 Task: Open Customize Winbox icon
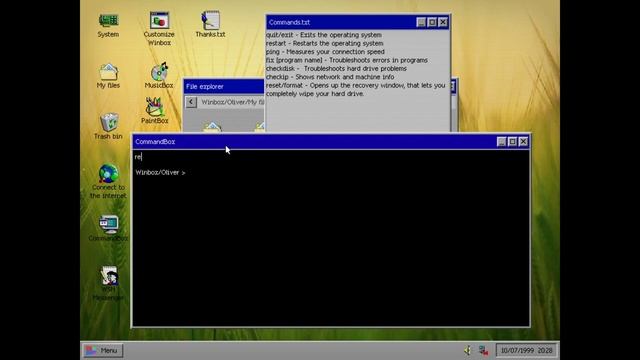(x=159, y=29)
